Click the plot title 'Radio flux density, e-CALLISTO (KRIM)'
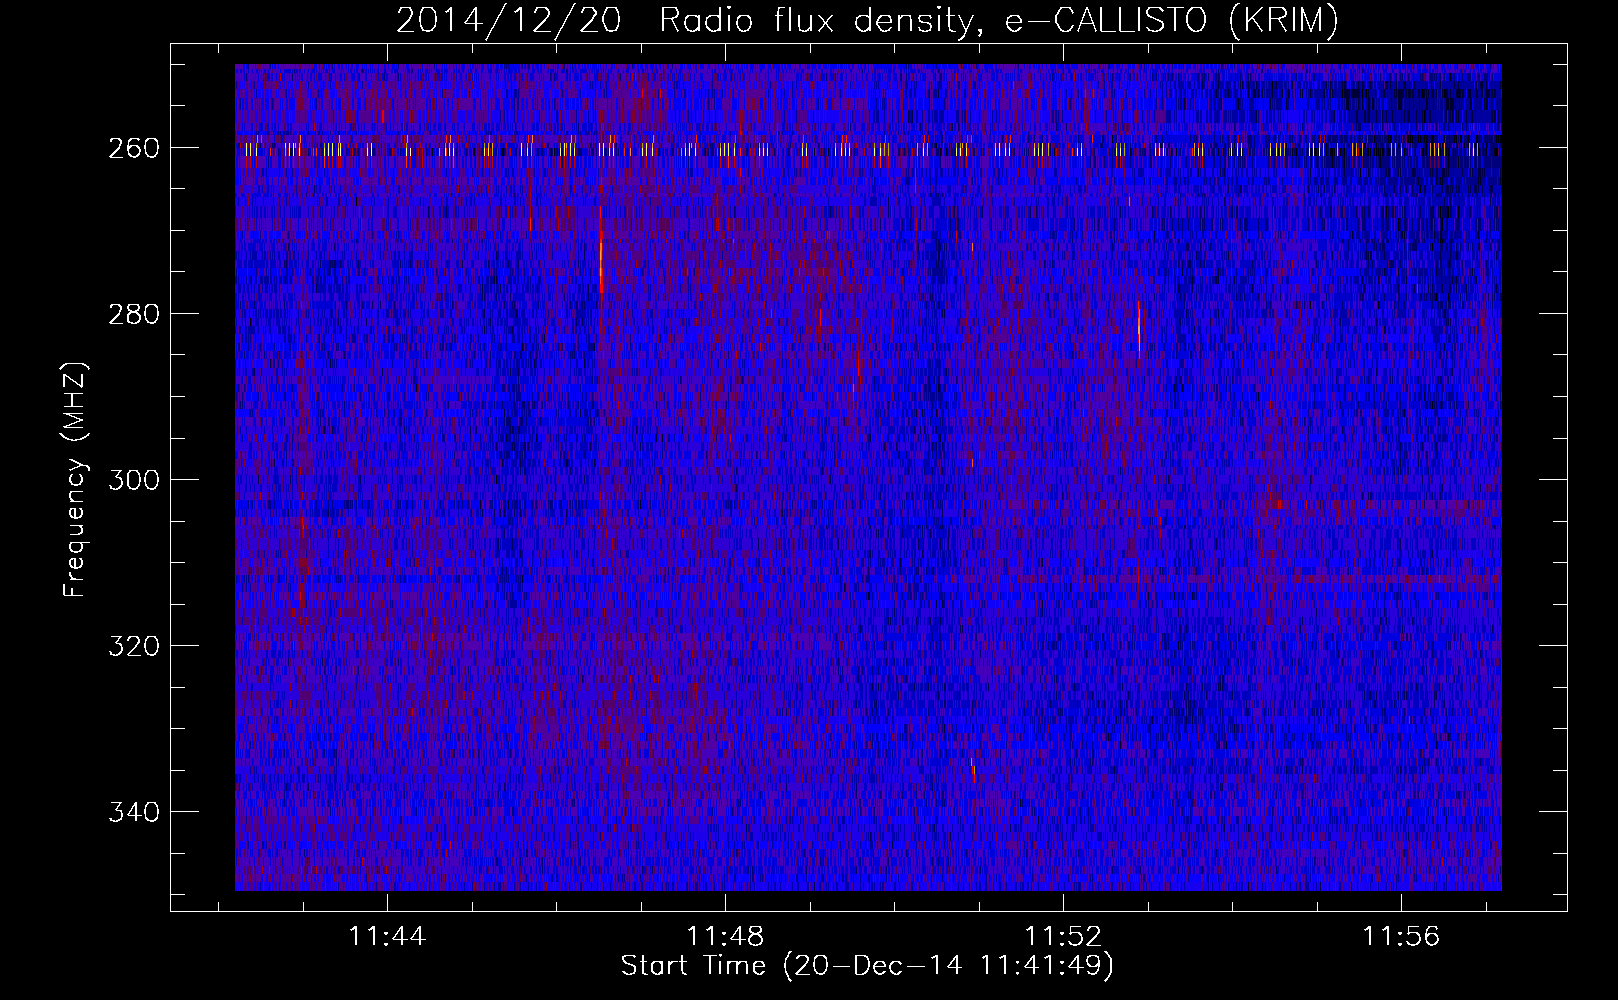Viewport: 1618px width, 1000px height. [x=999, y=20]
